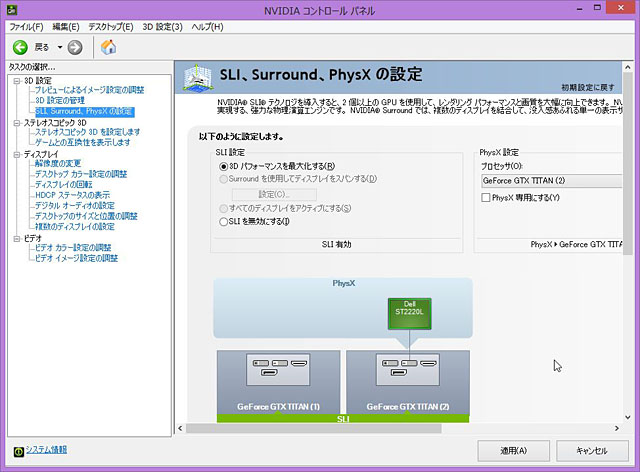This screenshot has width=640, height=472.
Task: Maximize the NVIDIA control panel window
Action: pos(597,7)
